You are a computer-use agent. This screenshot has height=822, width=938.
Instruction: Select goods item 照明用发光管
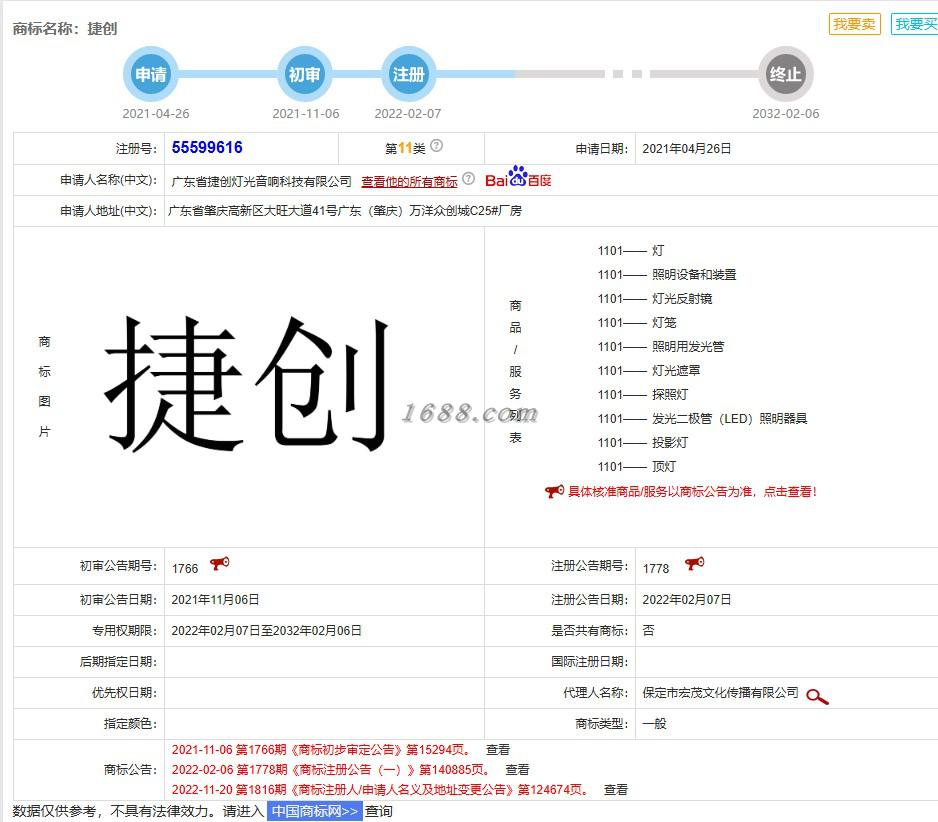click(x=688, y=346)
